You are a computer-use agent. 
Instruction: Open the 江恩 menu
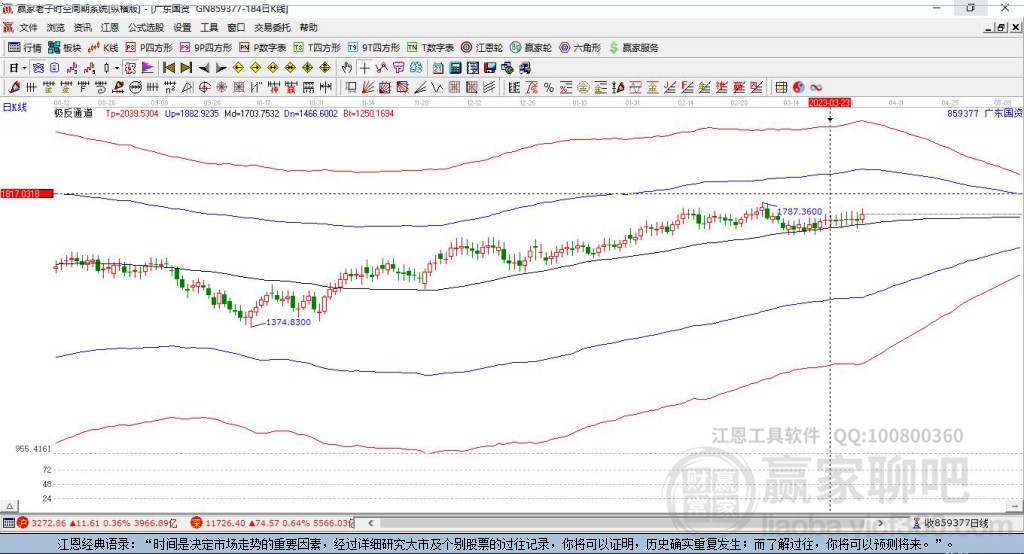click(x=110, y=27)
